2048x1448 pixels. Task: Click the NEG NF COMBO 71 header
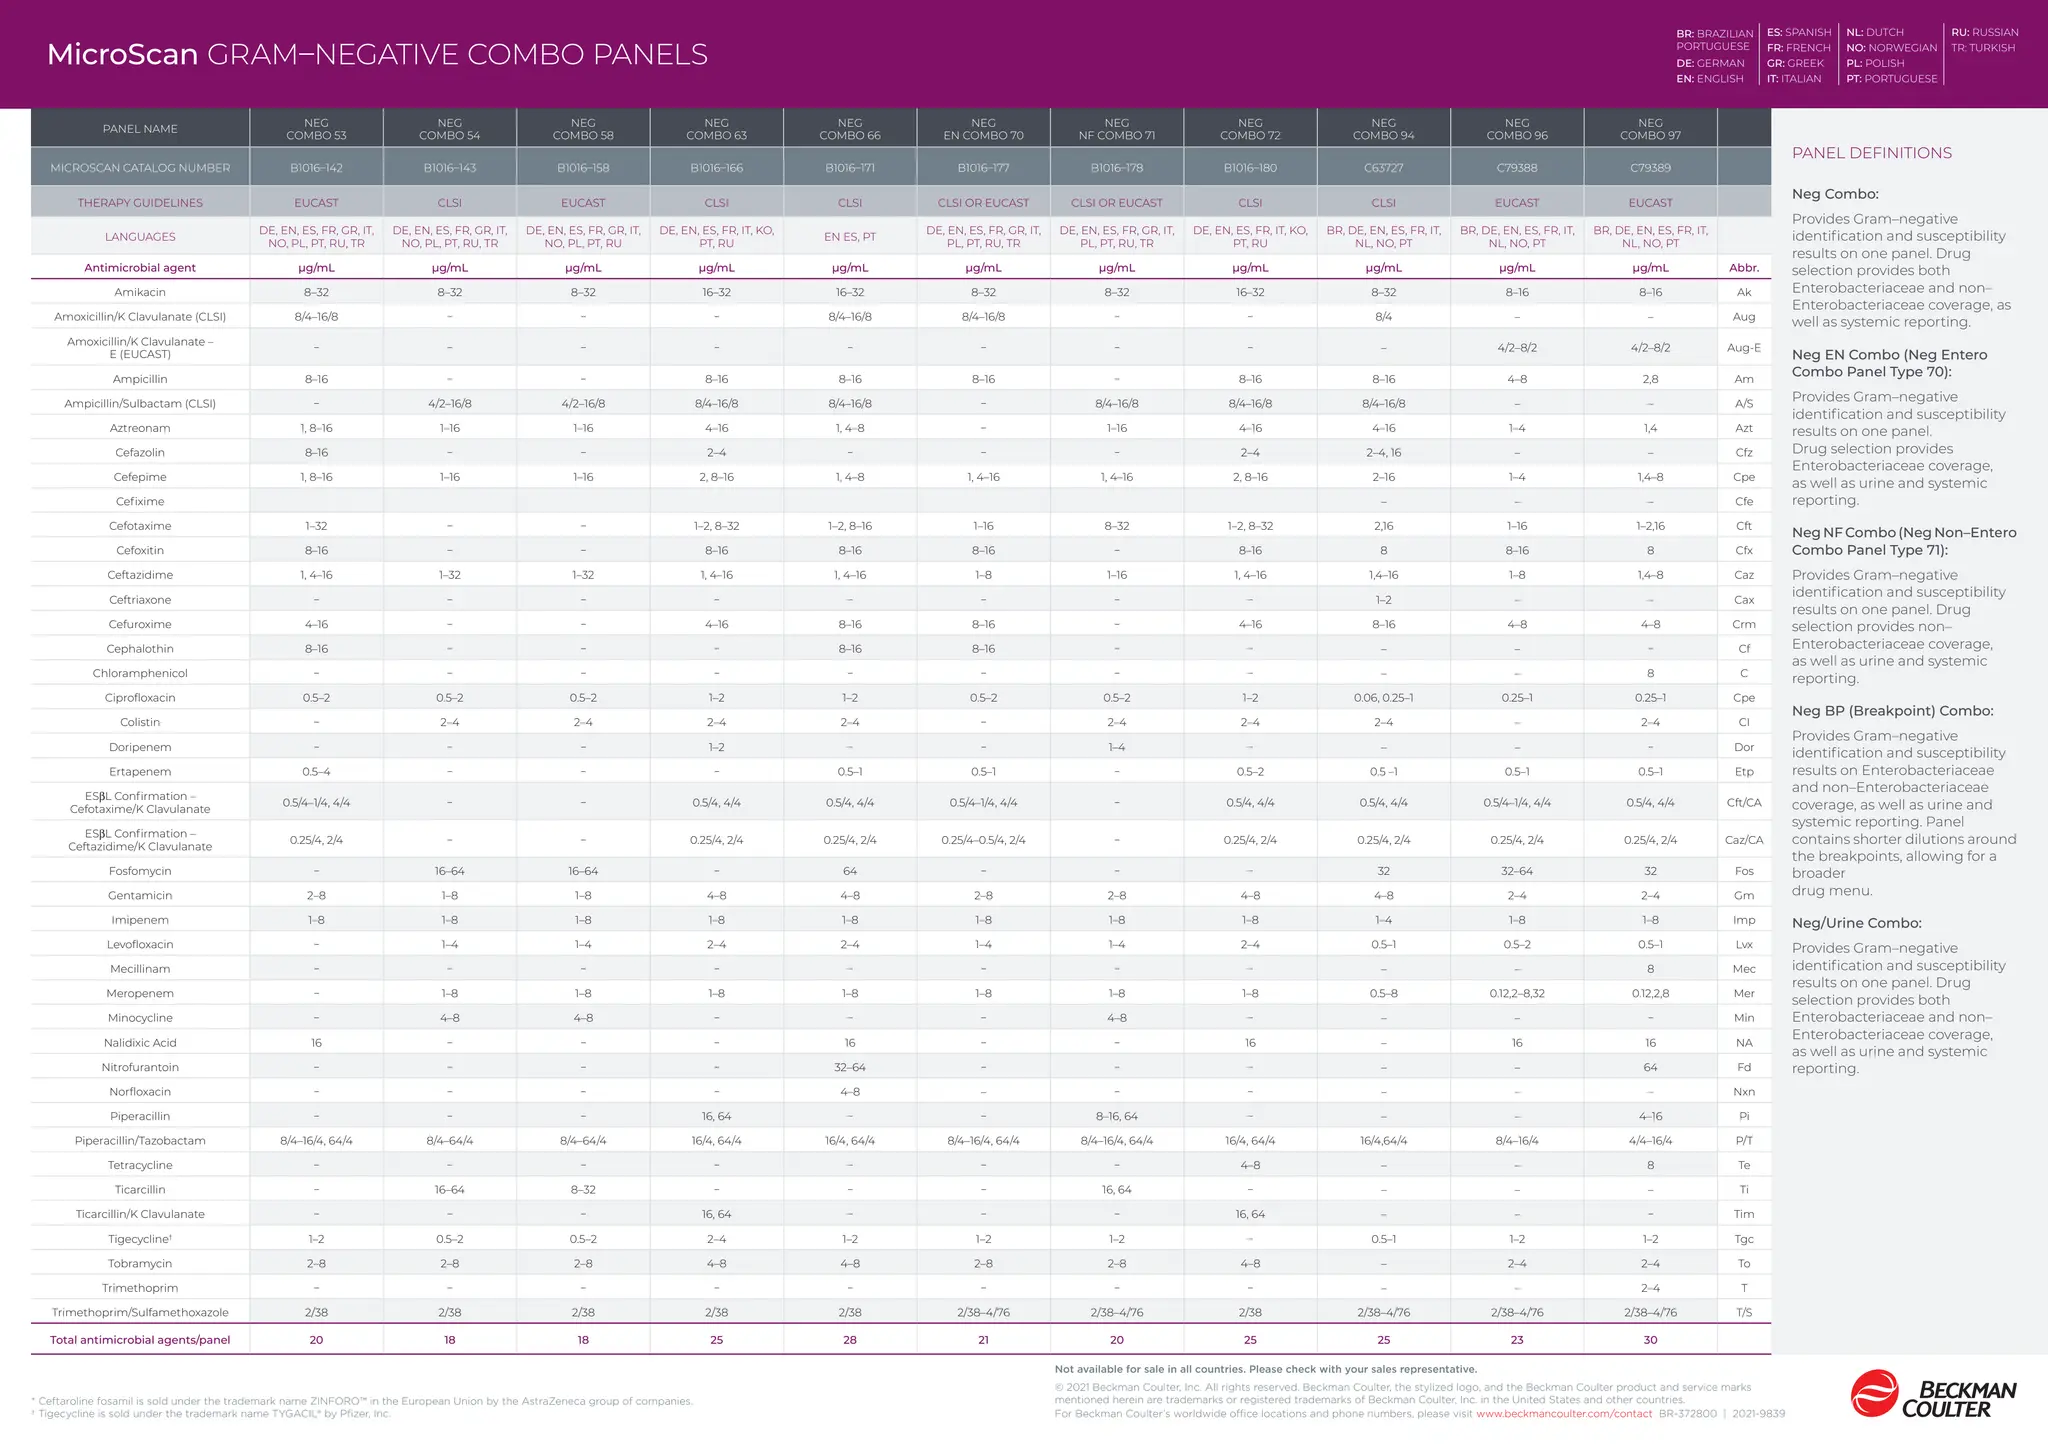point(1116,129)
